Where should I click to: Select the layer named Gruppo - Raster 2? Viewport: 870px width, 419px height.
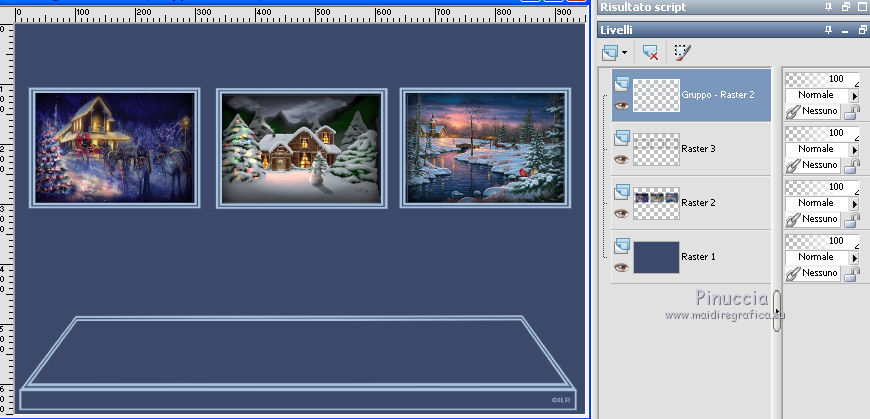tap(718, 95)
